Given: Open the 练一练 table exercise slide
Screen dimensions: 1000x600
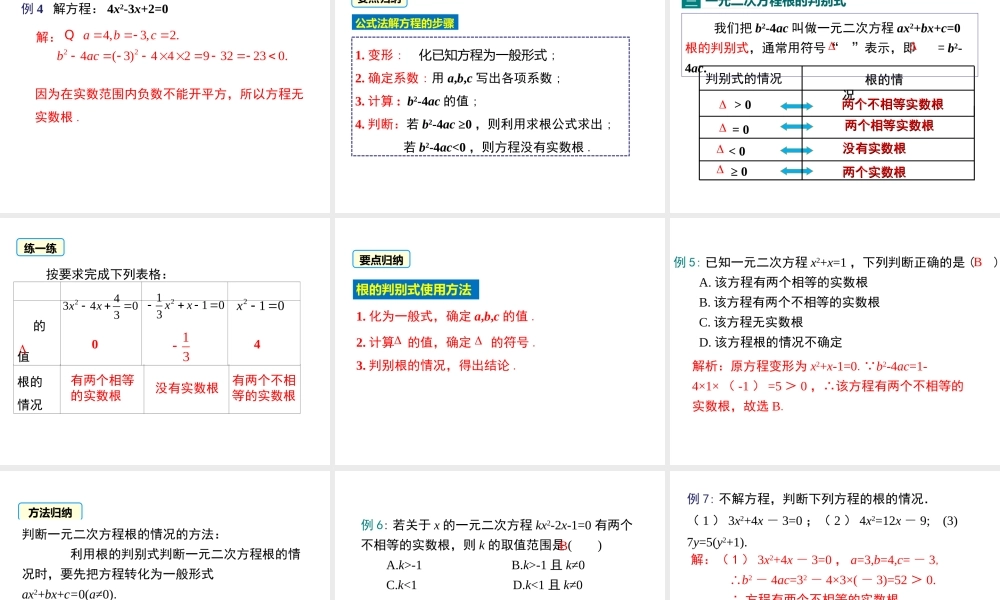Looking at the screenshot, I should (165, 342).
